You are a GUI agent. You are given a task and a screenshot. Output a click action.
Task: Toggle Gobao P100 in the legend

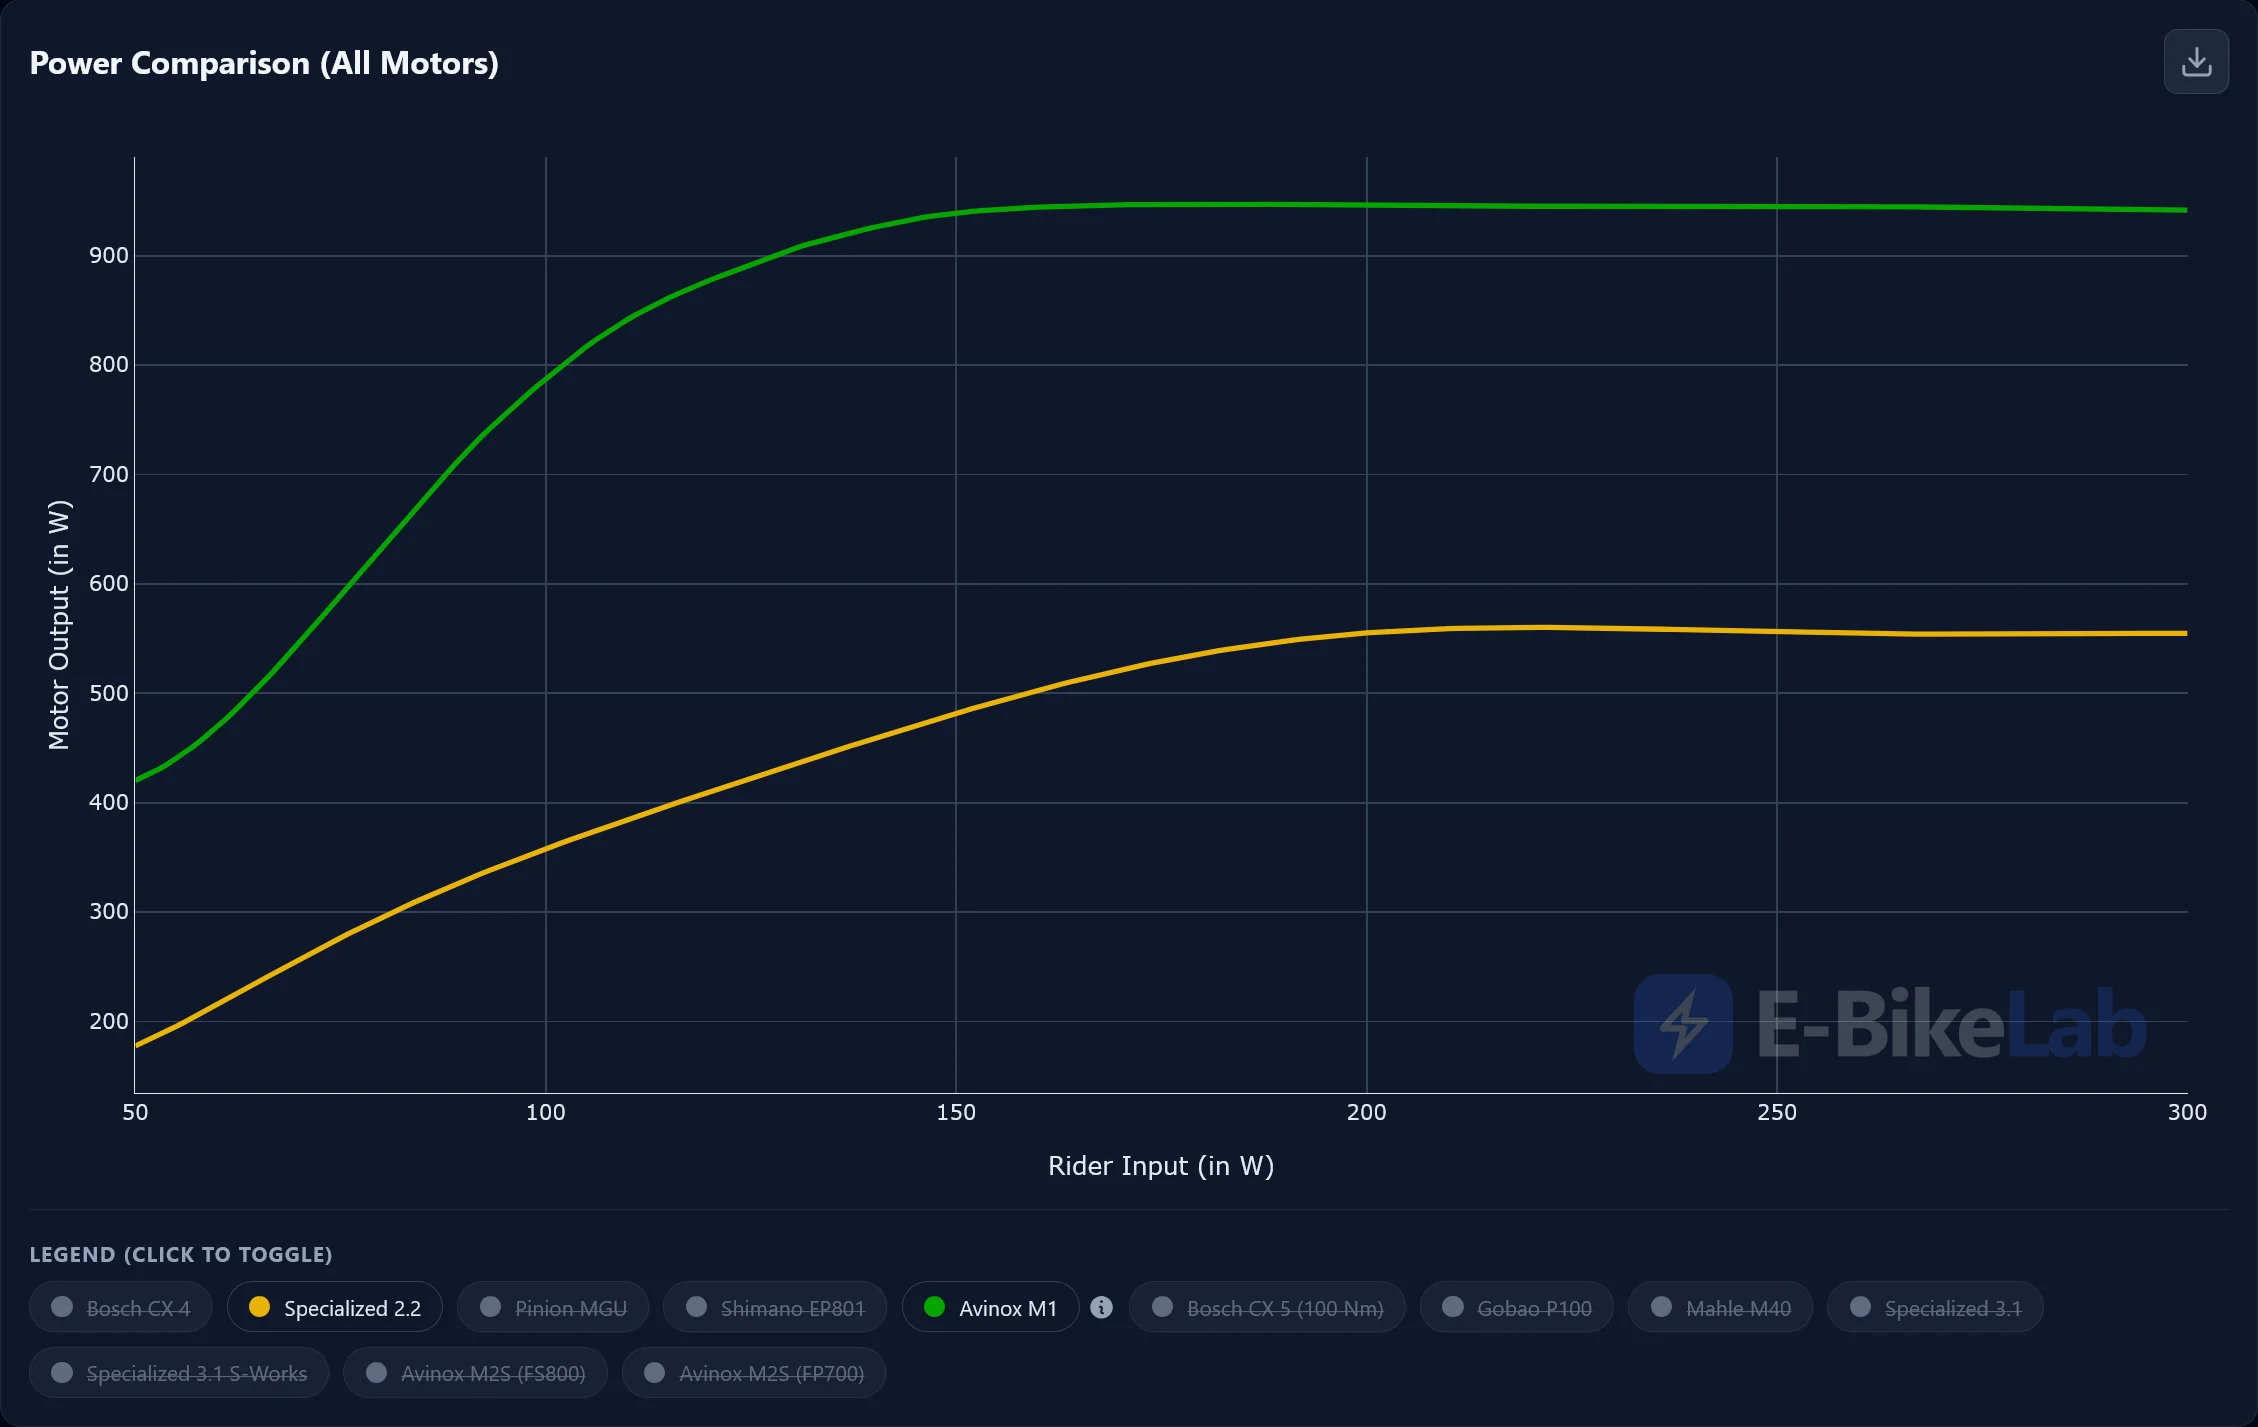coord(1517,1307)
